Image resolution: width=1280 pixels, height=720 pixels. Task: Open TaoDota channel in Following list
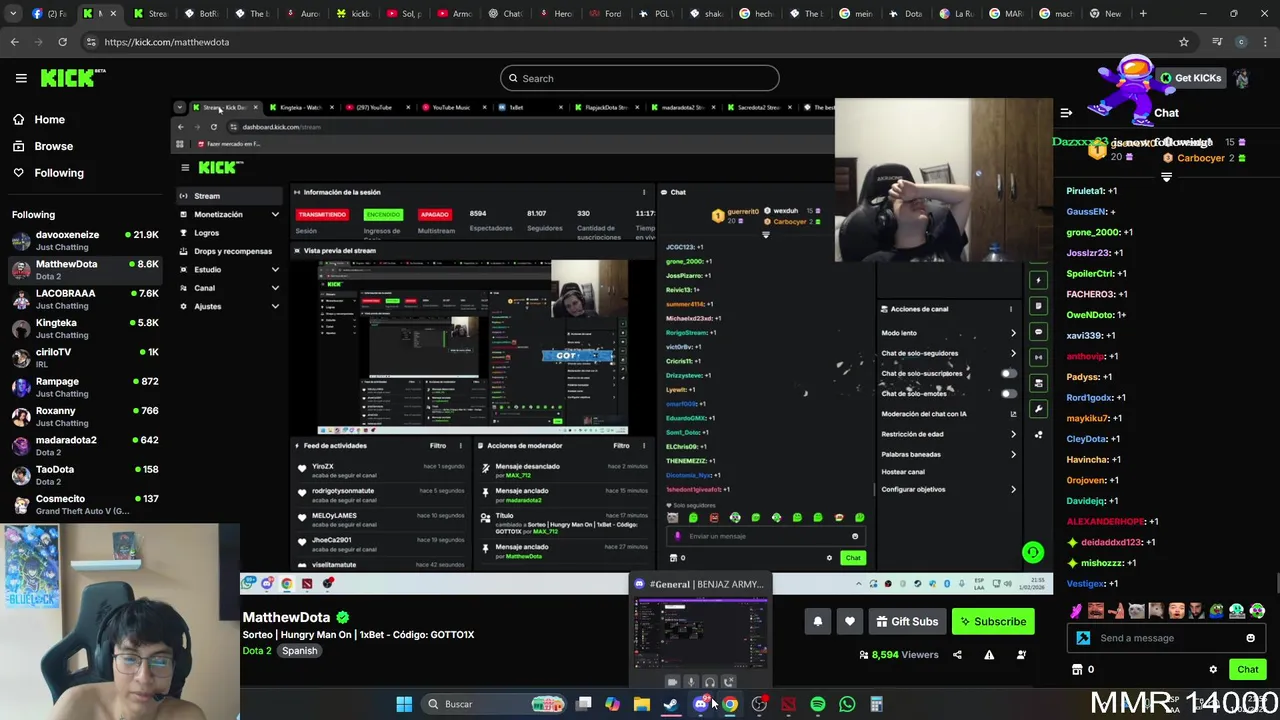pos(85,475)
